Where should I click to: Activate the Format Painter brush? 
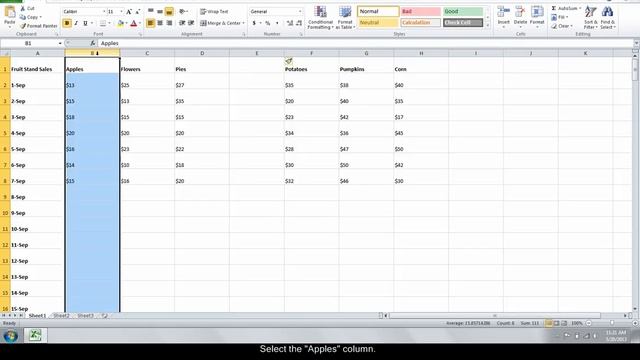click(38, 26)
